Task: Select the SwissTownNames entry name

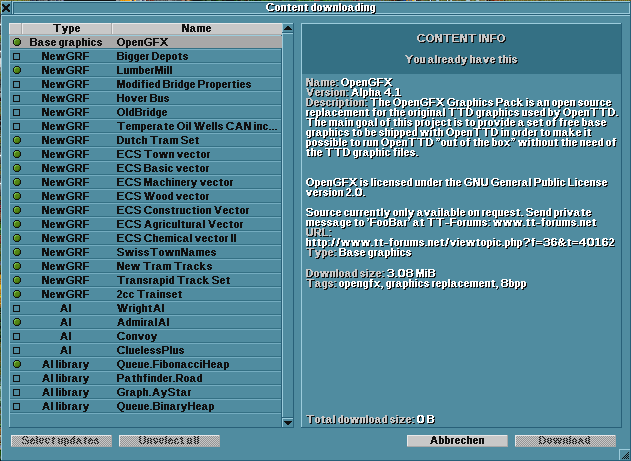Action: click(166, 252)
